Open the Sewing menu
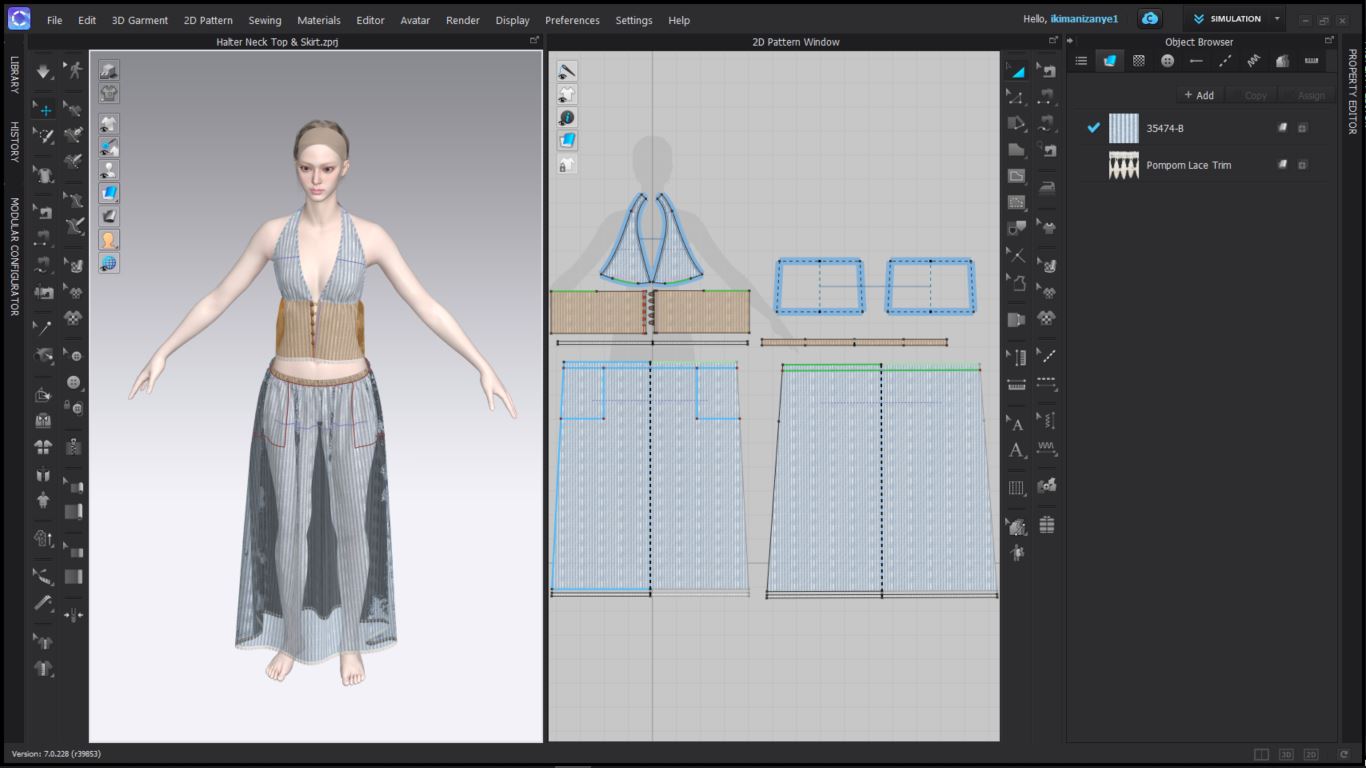1366x768 pixels. [x=265, y=20]
